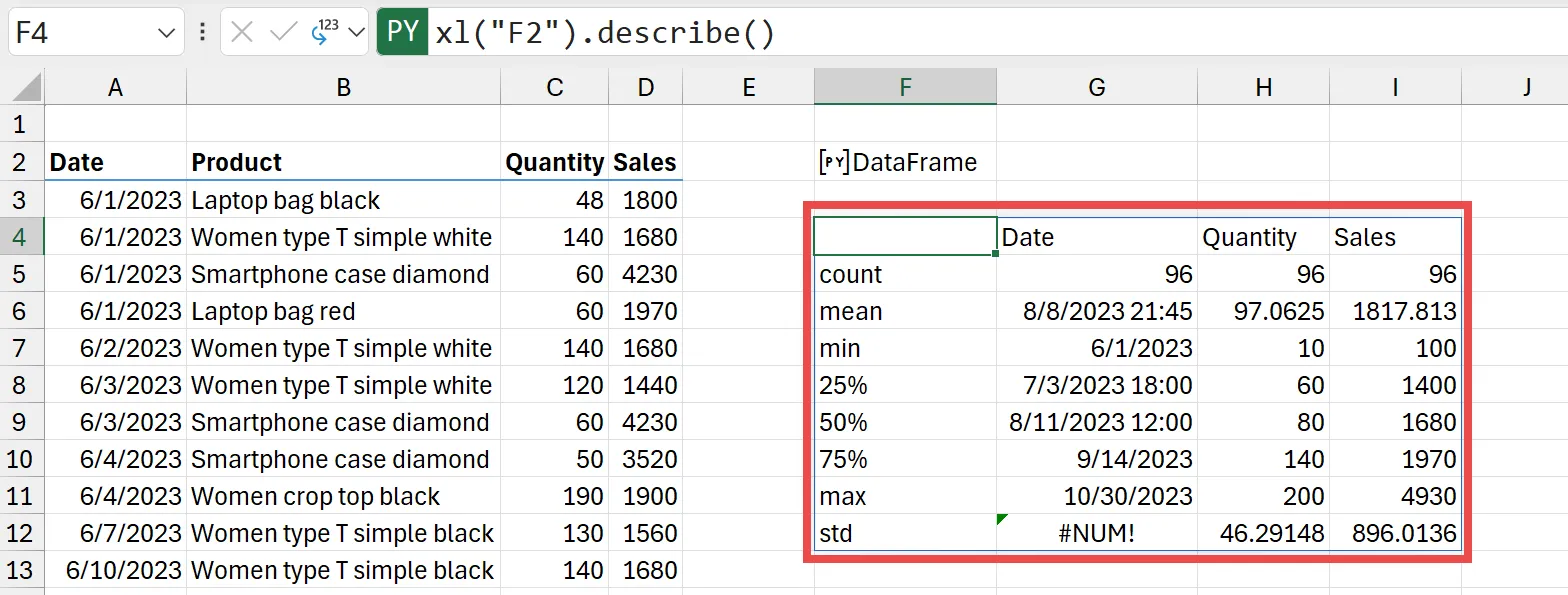Click the Select All corner triangle
This screenshot has height=595, width=1568.
(x=27, y=89)
